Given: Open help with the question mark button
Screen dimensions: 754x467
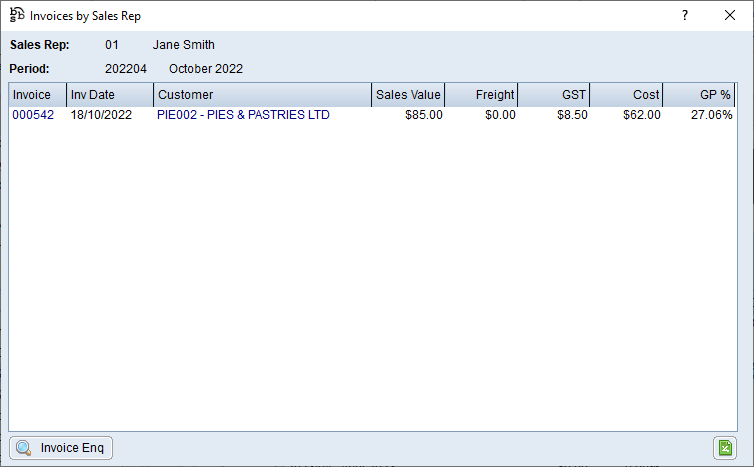Looking at the screenshot, I should 685,16.
